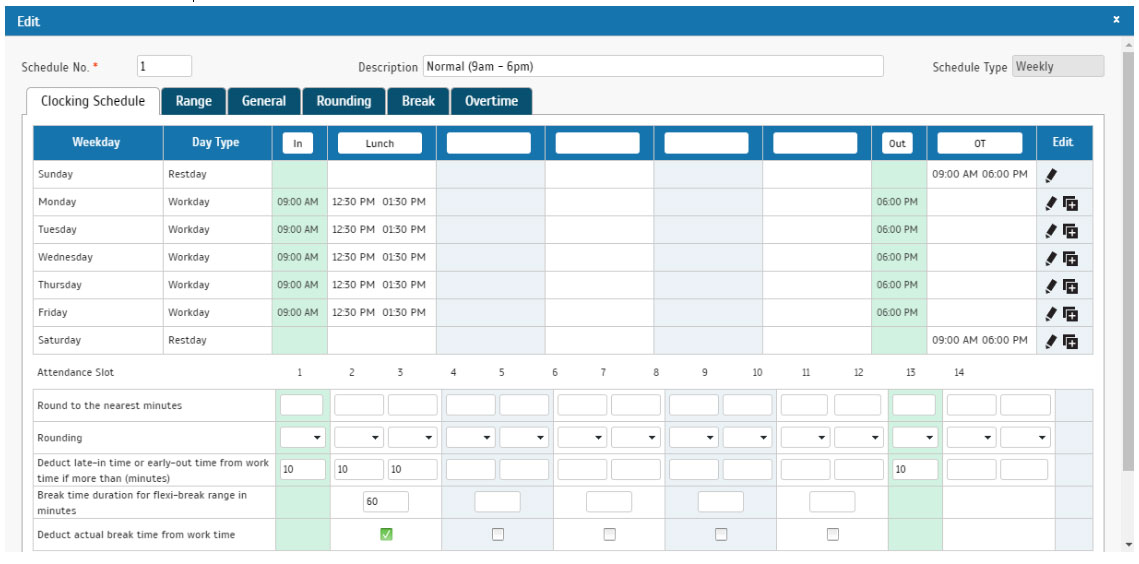This screenshot has height=564, width=1139.
Task: Open Rounding dropdown for slot 5
Action: pyautogui.click(x=524, y=438)
